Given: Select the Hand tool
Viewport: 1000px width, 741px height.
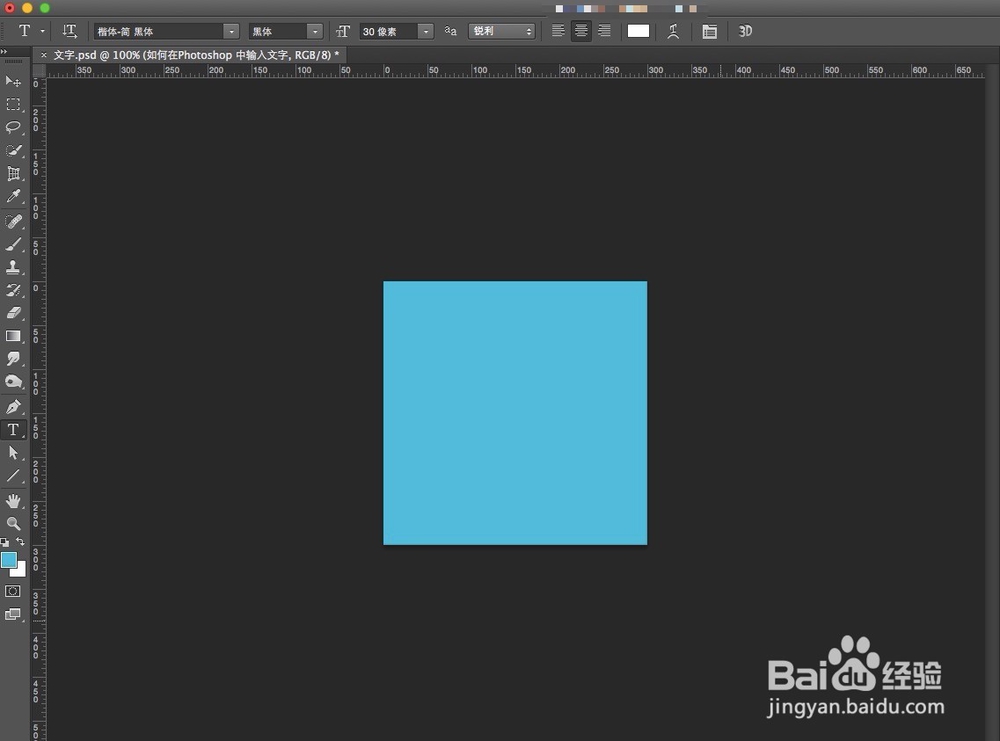Looking at the screenshot, I should pyautogui.click(x=13, y=501).
